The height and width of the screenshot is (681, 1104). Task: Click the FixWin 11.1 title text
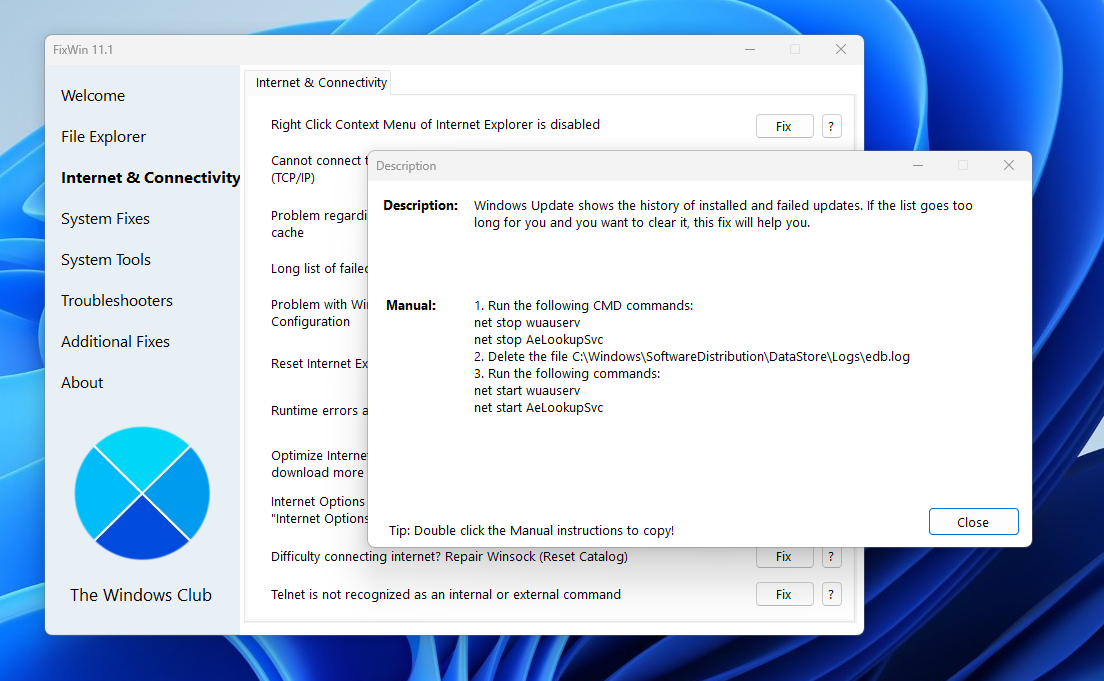(83, 50)
